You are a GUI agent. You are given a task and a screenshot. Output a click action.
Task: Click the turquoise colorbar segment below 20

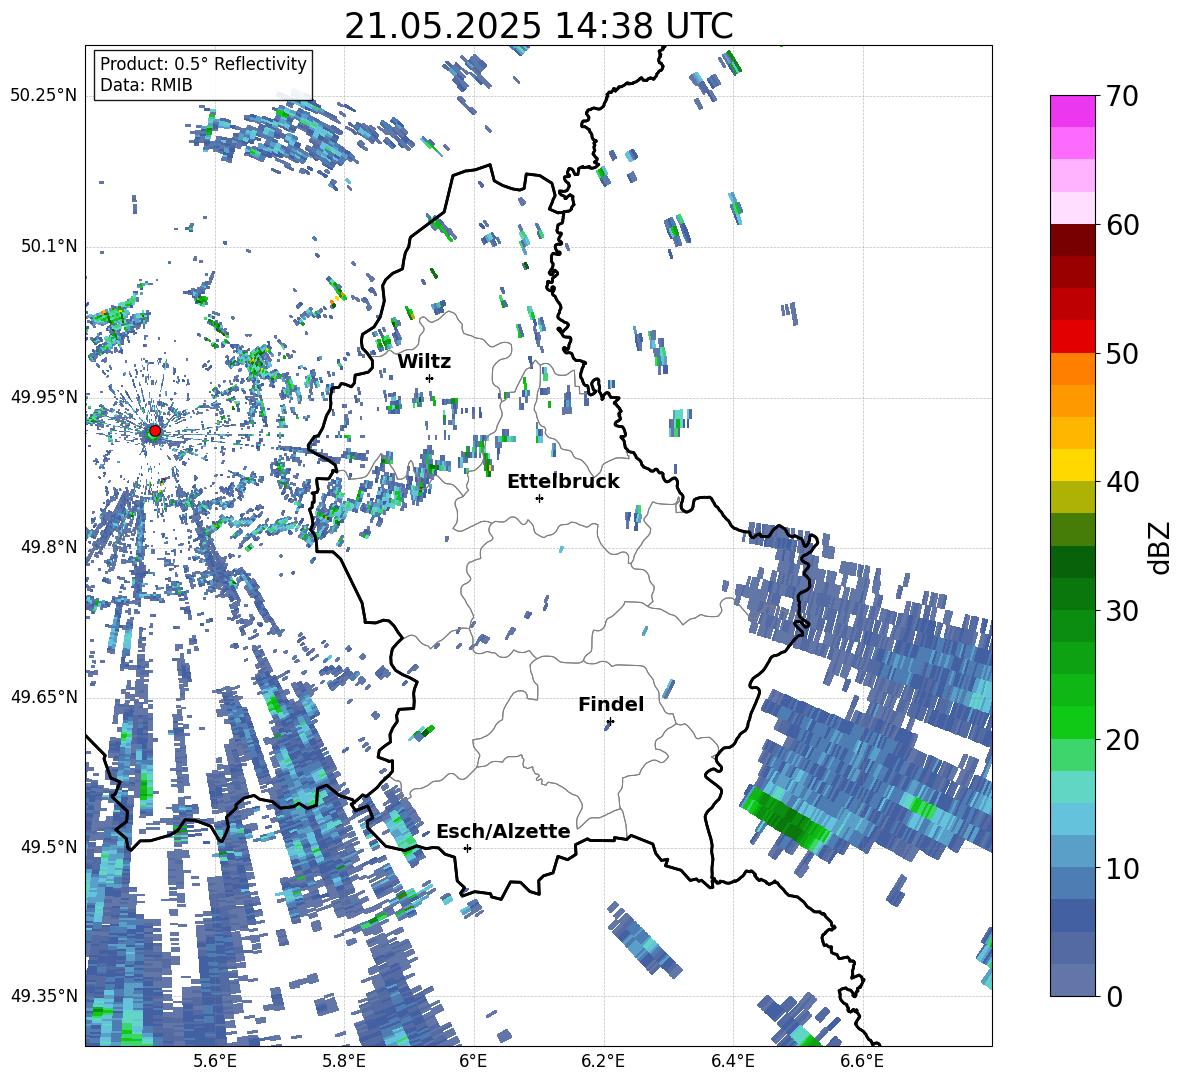tap(1072, 787)
